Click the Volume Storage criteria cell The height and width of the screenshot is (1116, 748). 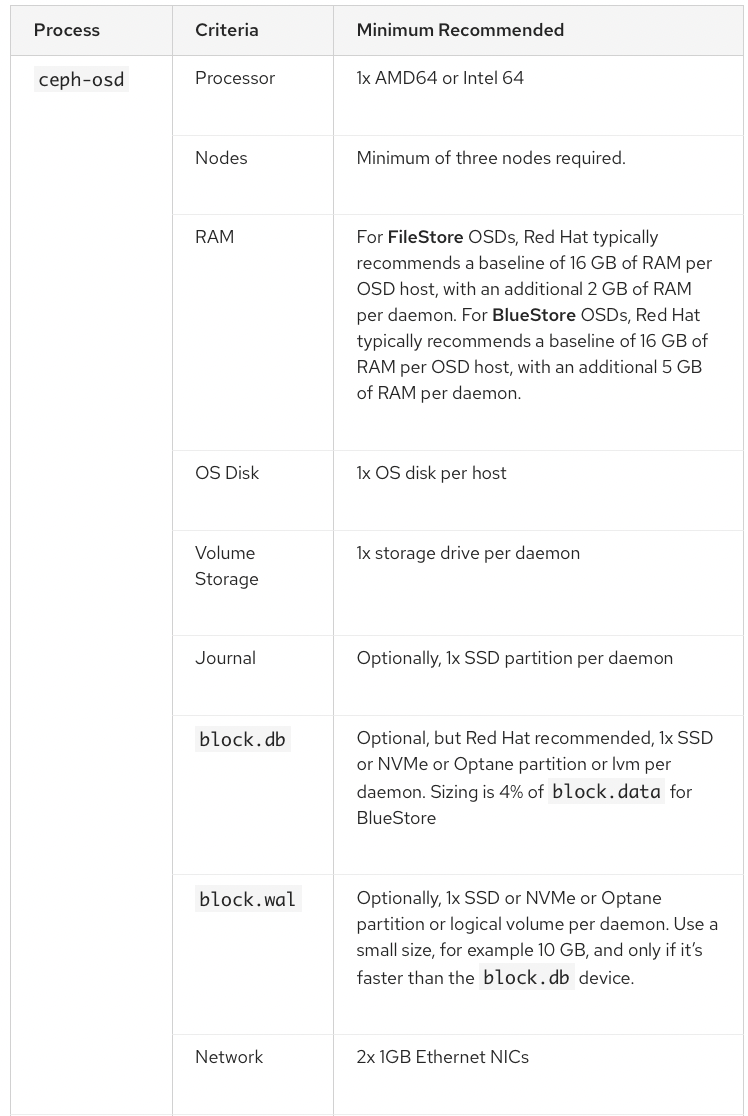coord(227,566)
